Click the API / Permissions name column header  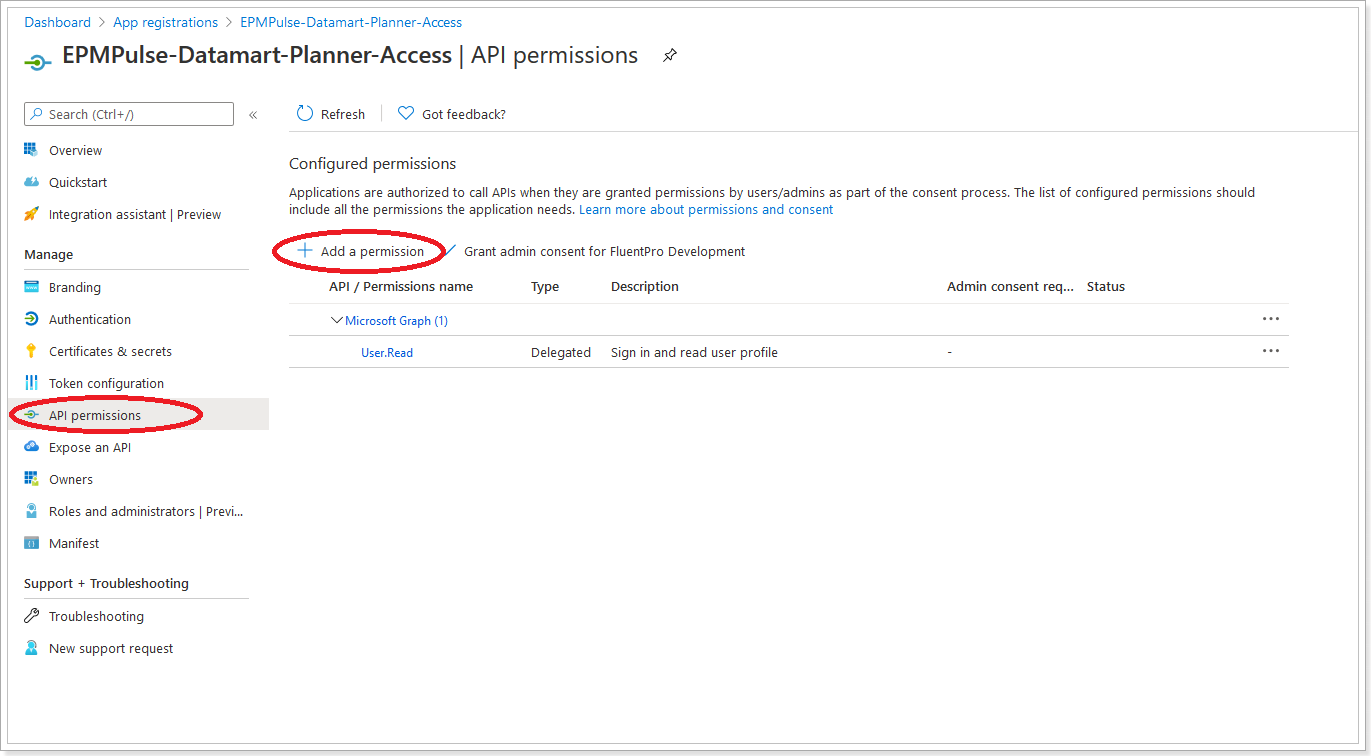(x=401, y=286)
